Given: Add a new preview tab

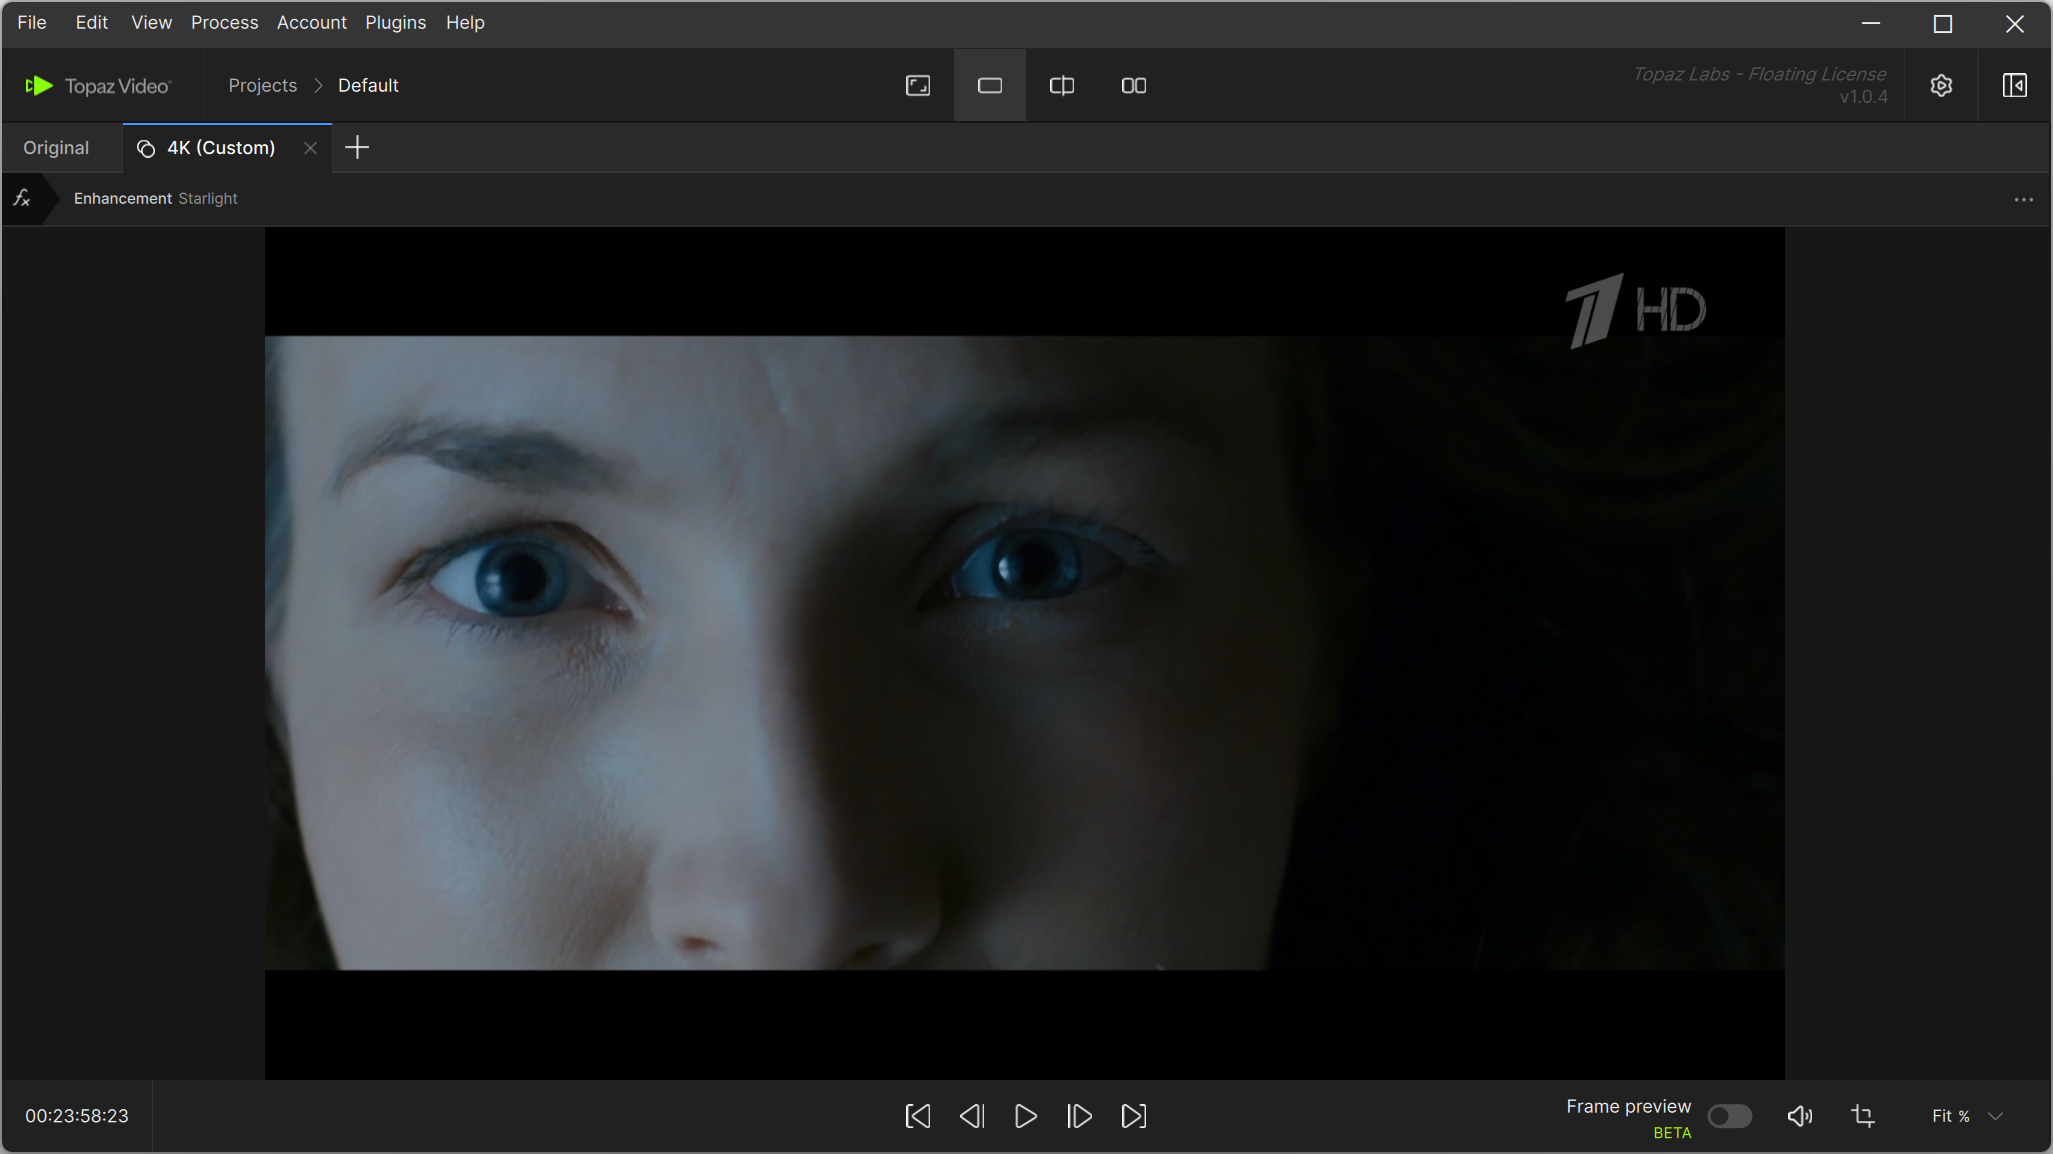Looking at the screenshot, I should pyautogui.click(x=357, y=148).
